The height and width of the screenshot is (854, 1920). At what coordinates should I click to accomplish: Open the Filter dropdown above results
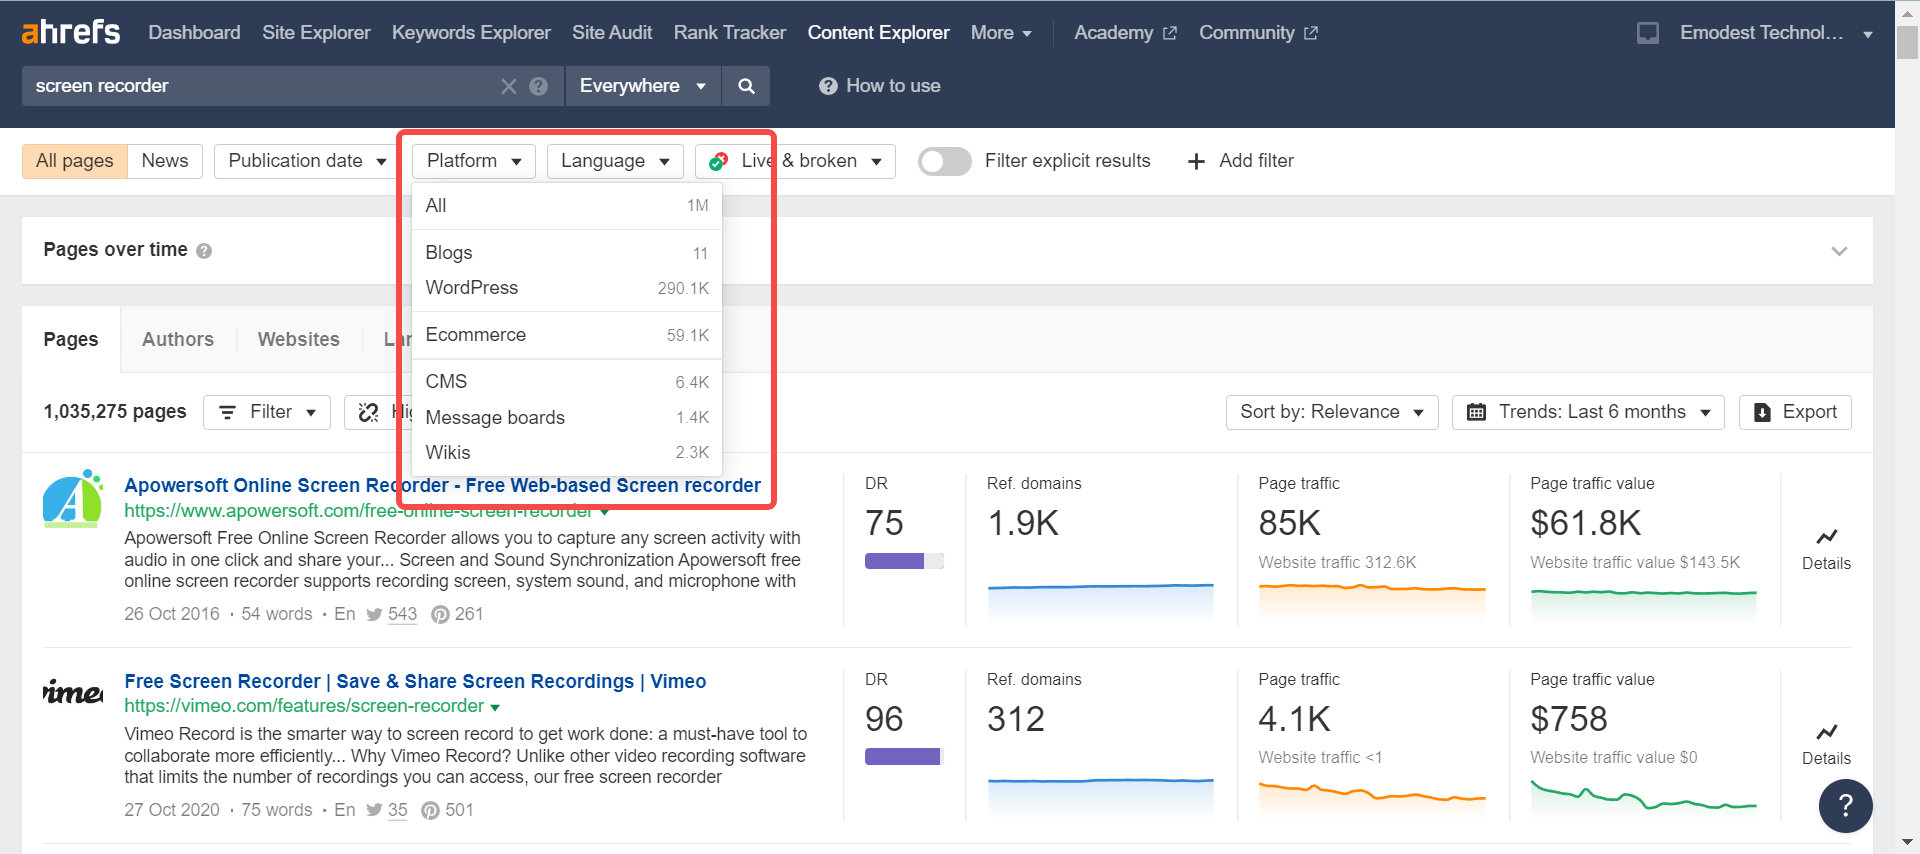267,412
